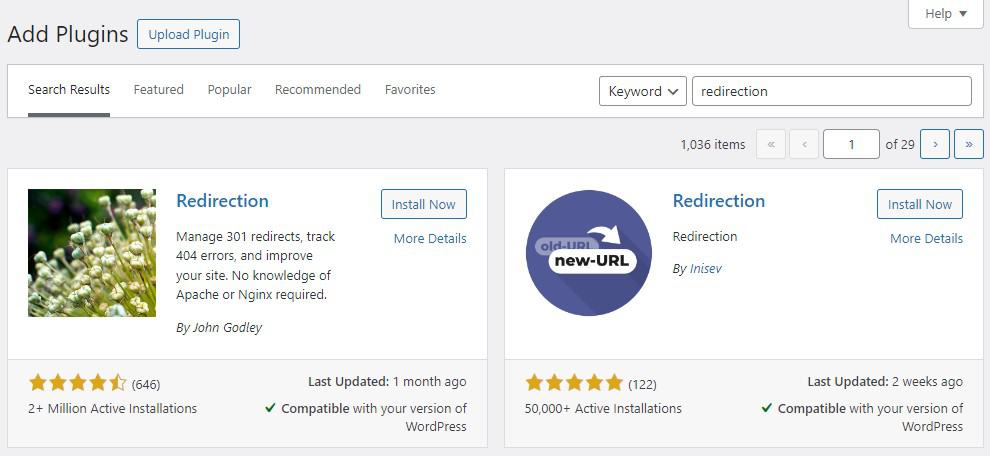
Task: Click Last Updated: 2 weeks ago text
Action: (885, 382)
